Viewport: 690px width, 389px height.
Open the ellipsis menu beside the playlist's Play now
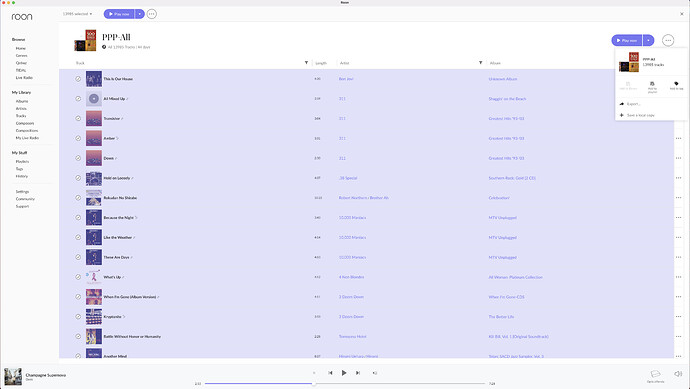[x=668, y=40]
